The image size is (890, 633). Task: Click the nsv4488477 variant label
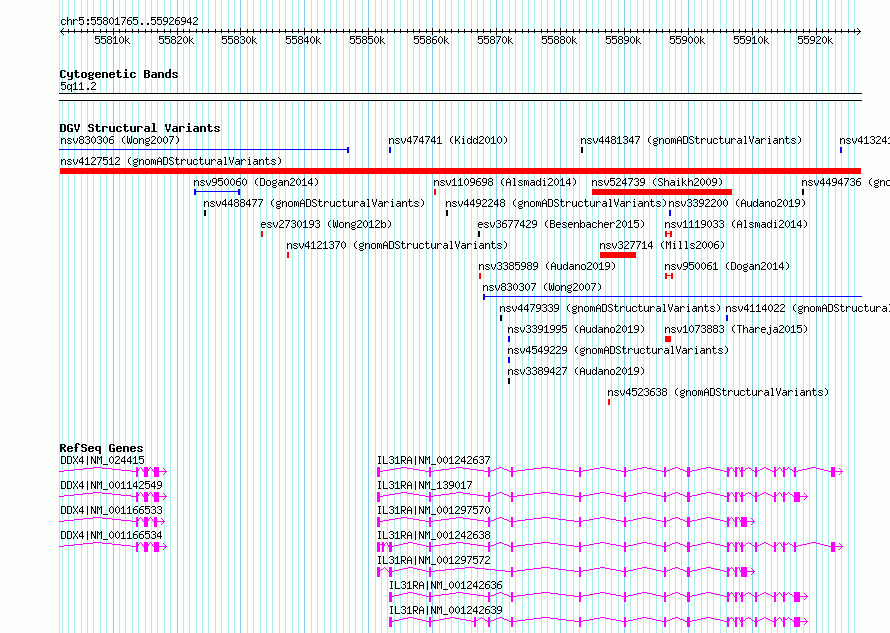pyautogui.click(x=314, y=203)
